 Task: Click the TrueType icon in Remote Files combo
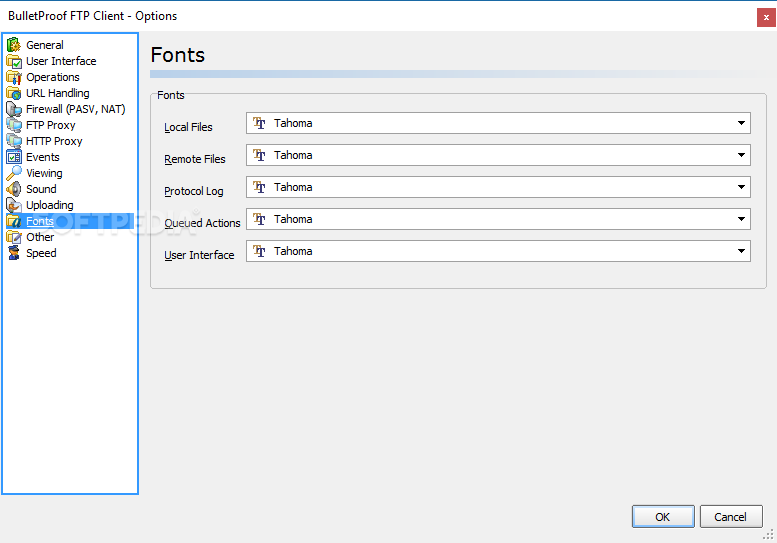point(259,155)
